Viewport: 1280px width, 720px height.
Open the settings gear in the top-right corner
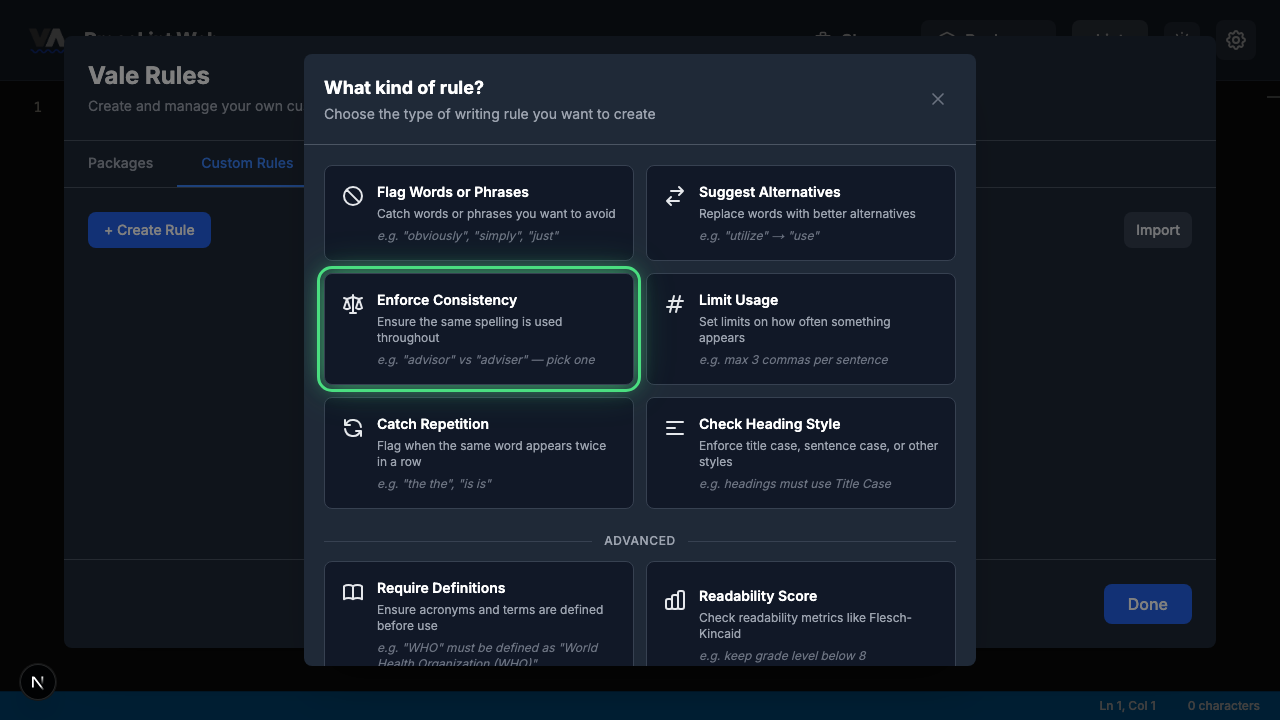click(1236, 40)
